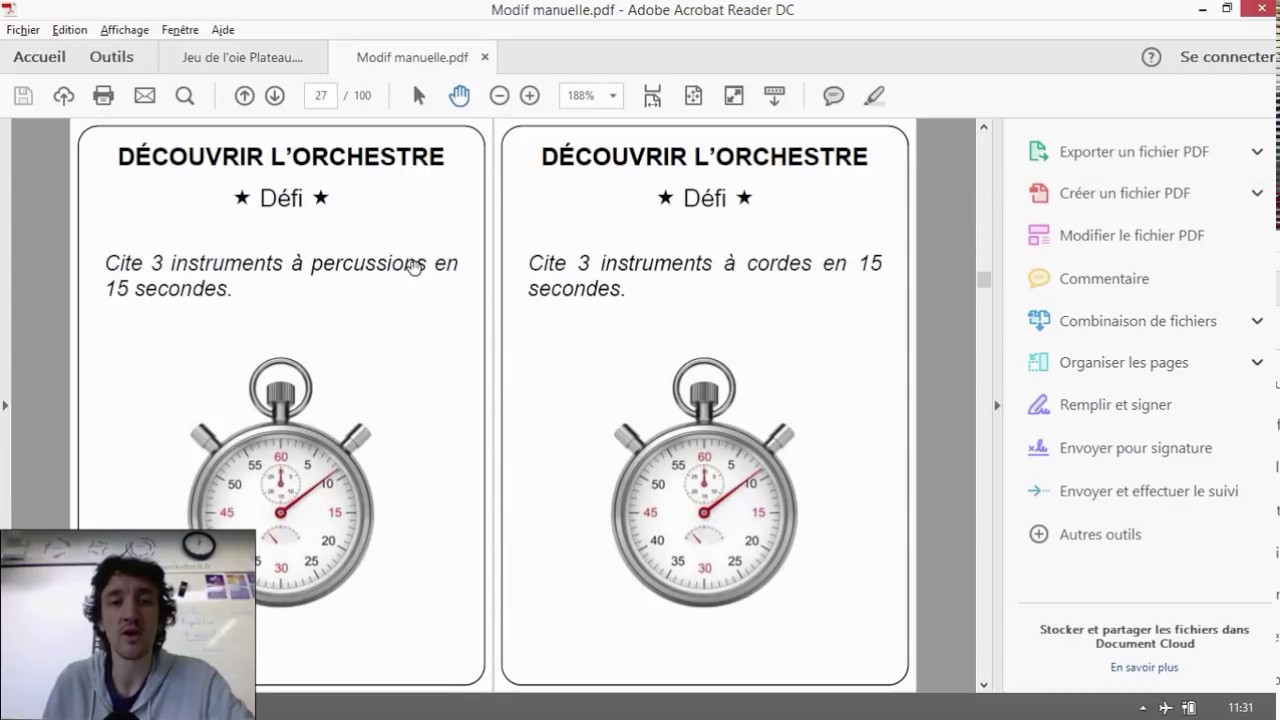Viewport: 1280px width, 720px height.
Task: Click the airplane mode tray icon
Action: 1165,708
